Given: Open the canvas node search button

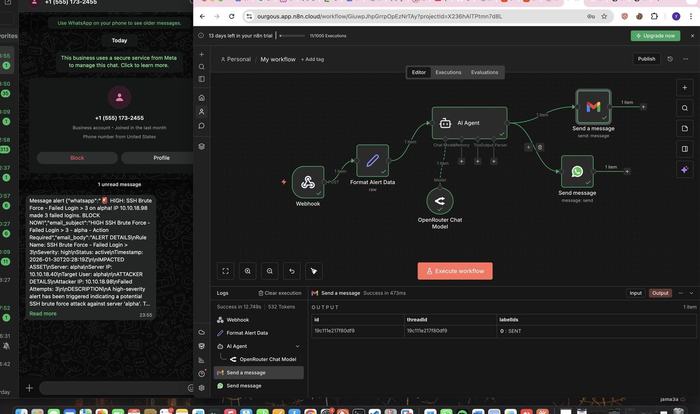Looking at the screenshot, I should coord(684,108).
